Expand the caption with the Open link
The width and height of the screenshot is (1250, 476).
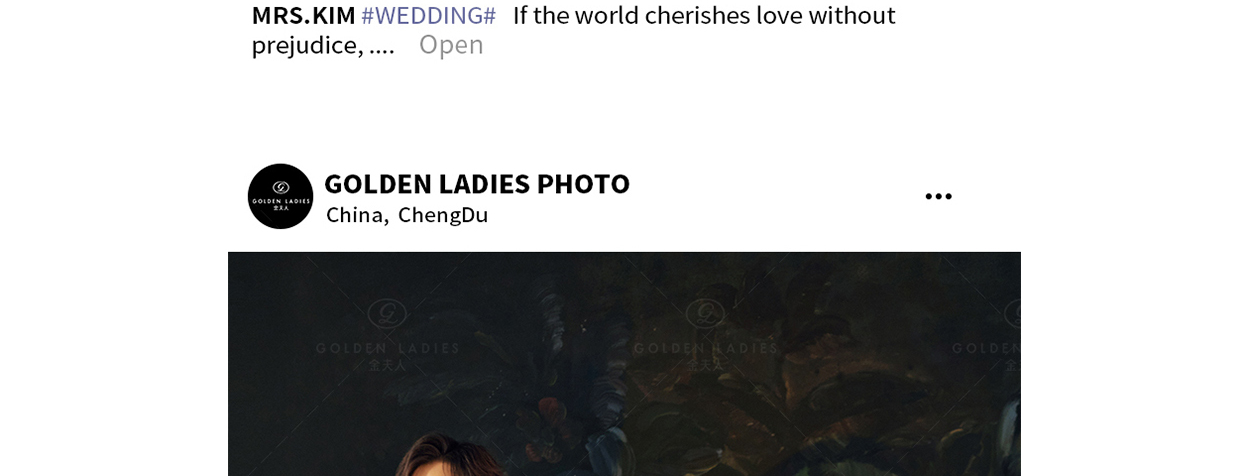click(451, 44)
